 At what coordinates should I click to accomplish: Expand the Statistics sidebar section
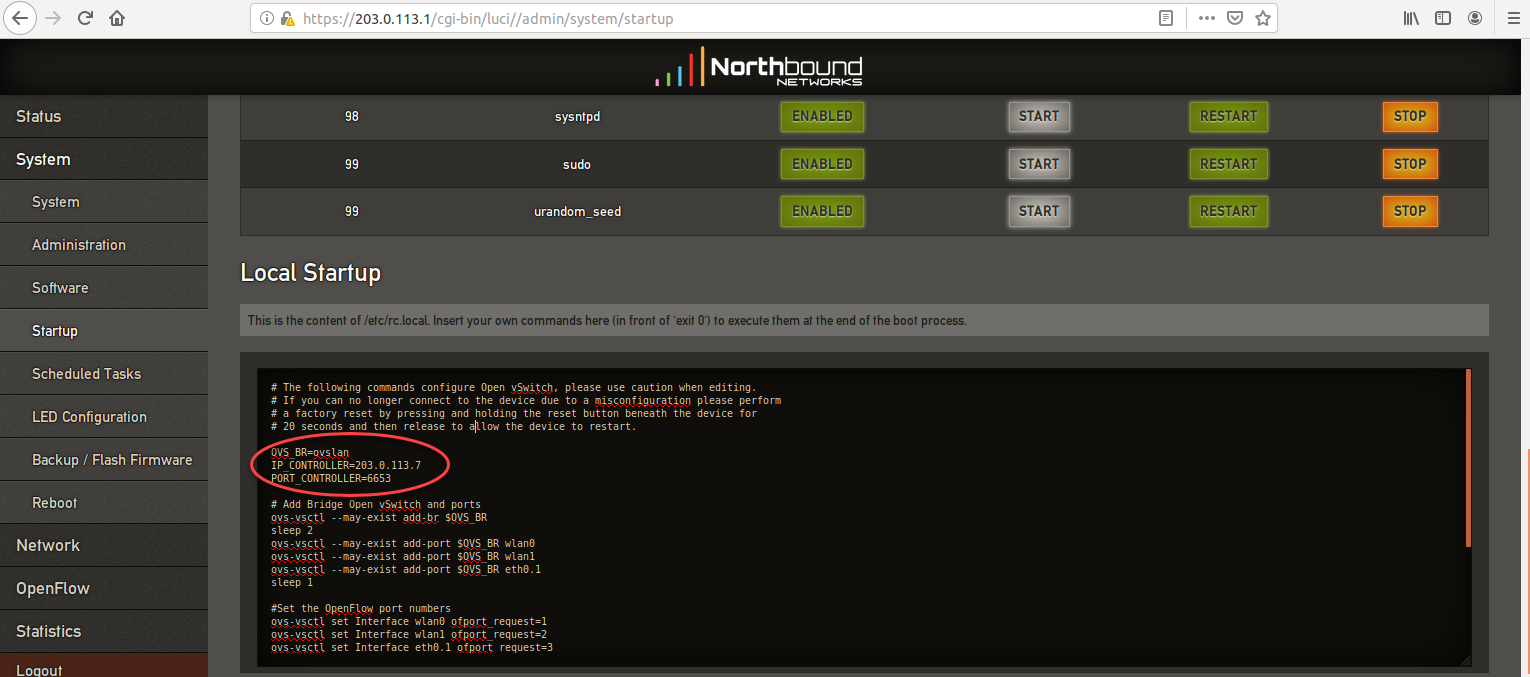(104, 631)
